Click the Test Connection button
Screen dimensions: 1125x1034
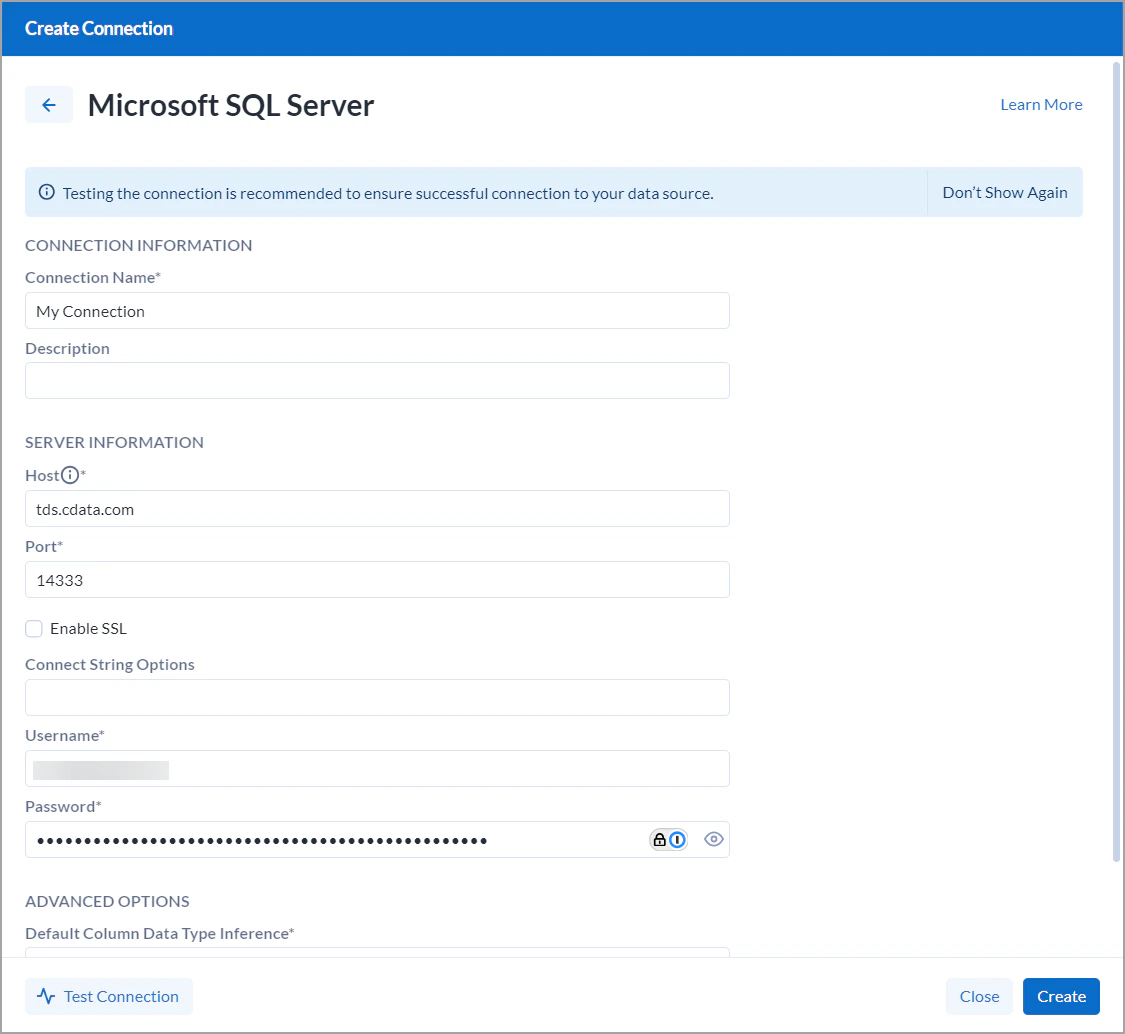point(108,996)
